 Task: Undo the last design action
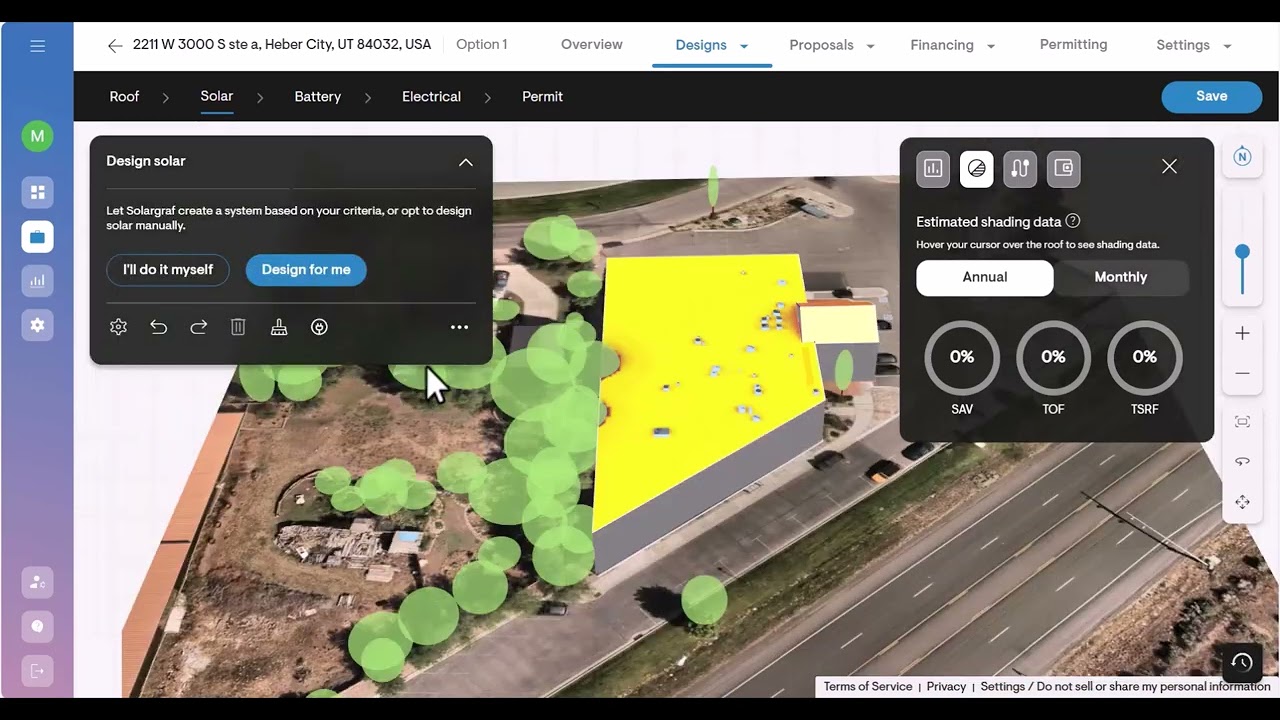158,327
